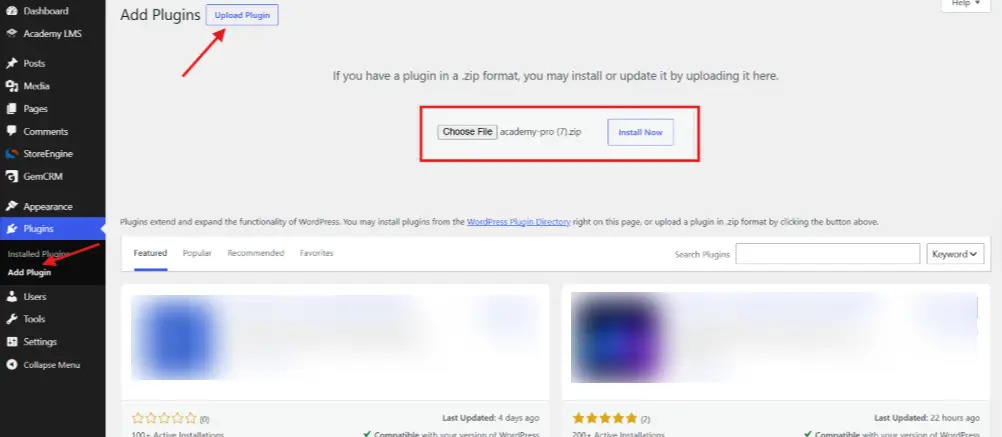
Task: Click the Dashboard gauge icon
Action: pos(11,11)
